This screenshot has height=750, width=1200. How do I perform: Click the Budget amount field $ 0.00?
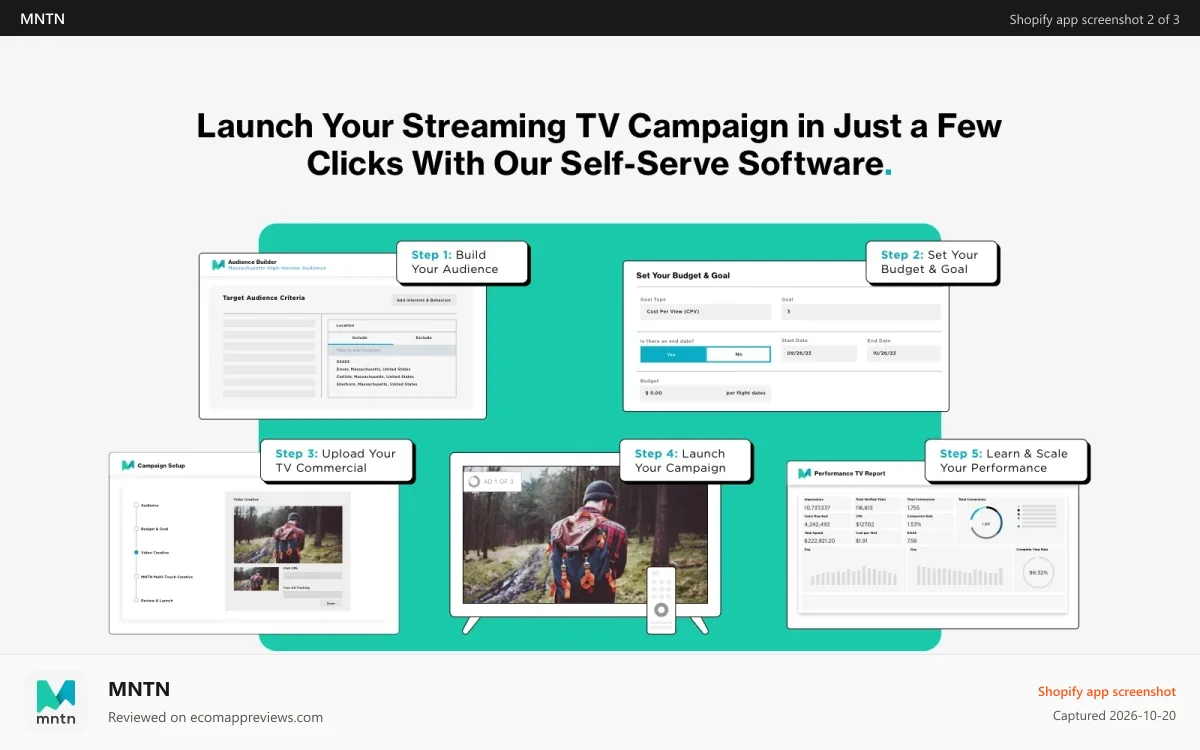pyautogui.click(x=705, y=393)
